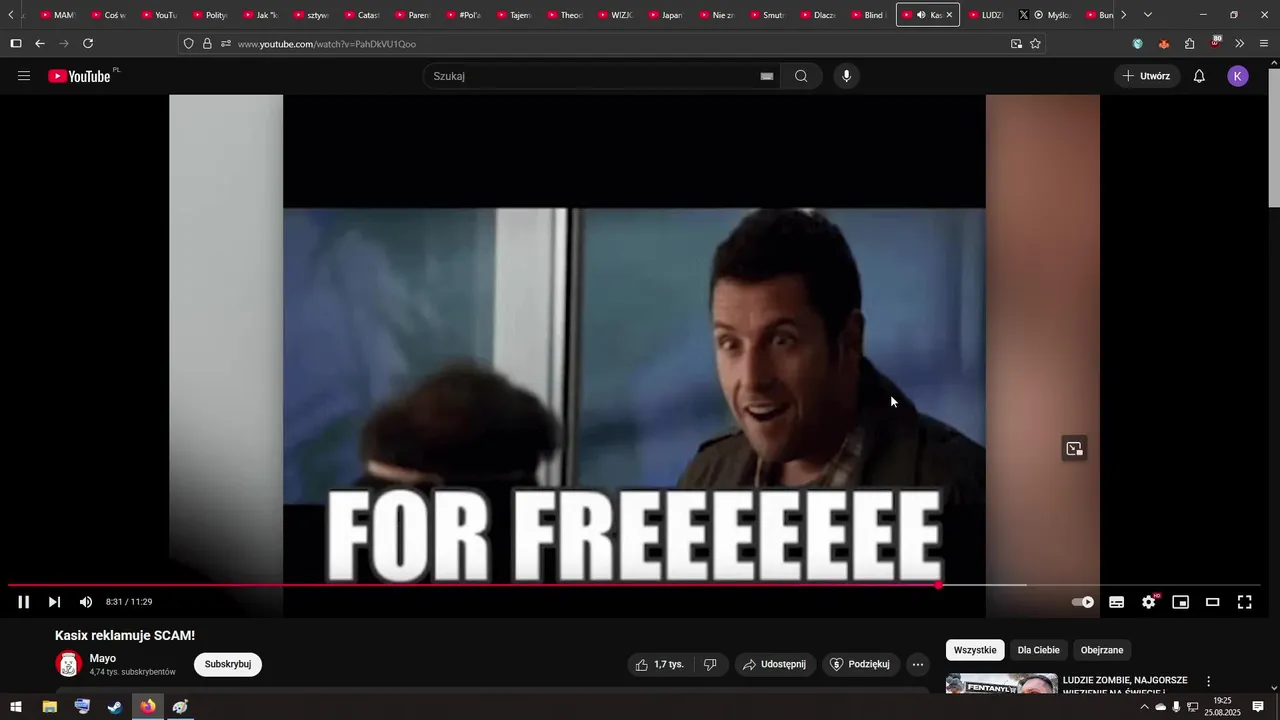Open Windows Start menu
The width and height of the screenshot is (1280, 720).
(16, 707)
